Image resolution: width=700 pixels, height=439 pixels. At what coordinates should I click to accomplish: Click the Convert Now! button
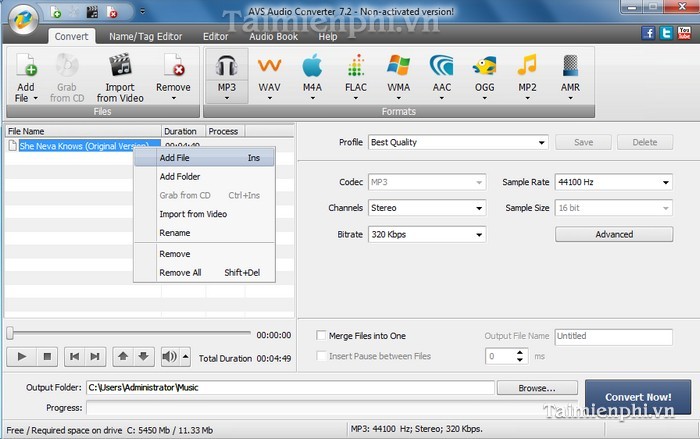(x=638, y=397)
